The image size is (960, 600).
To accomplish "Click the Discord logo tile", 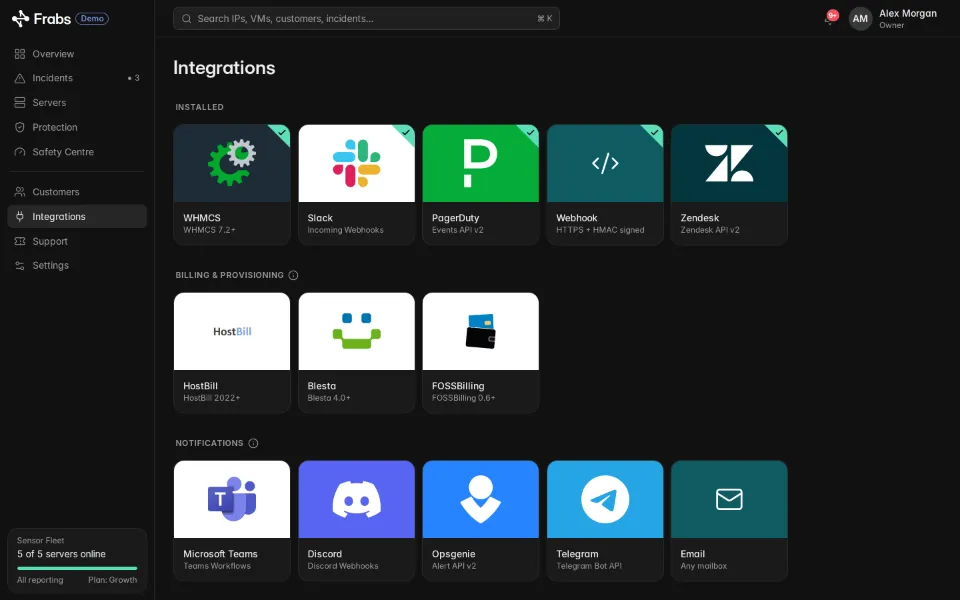I will pos(356,500).
